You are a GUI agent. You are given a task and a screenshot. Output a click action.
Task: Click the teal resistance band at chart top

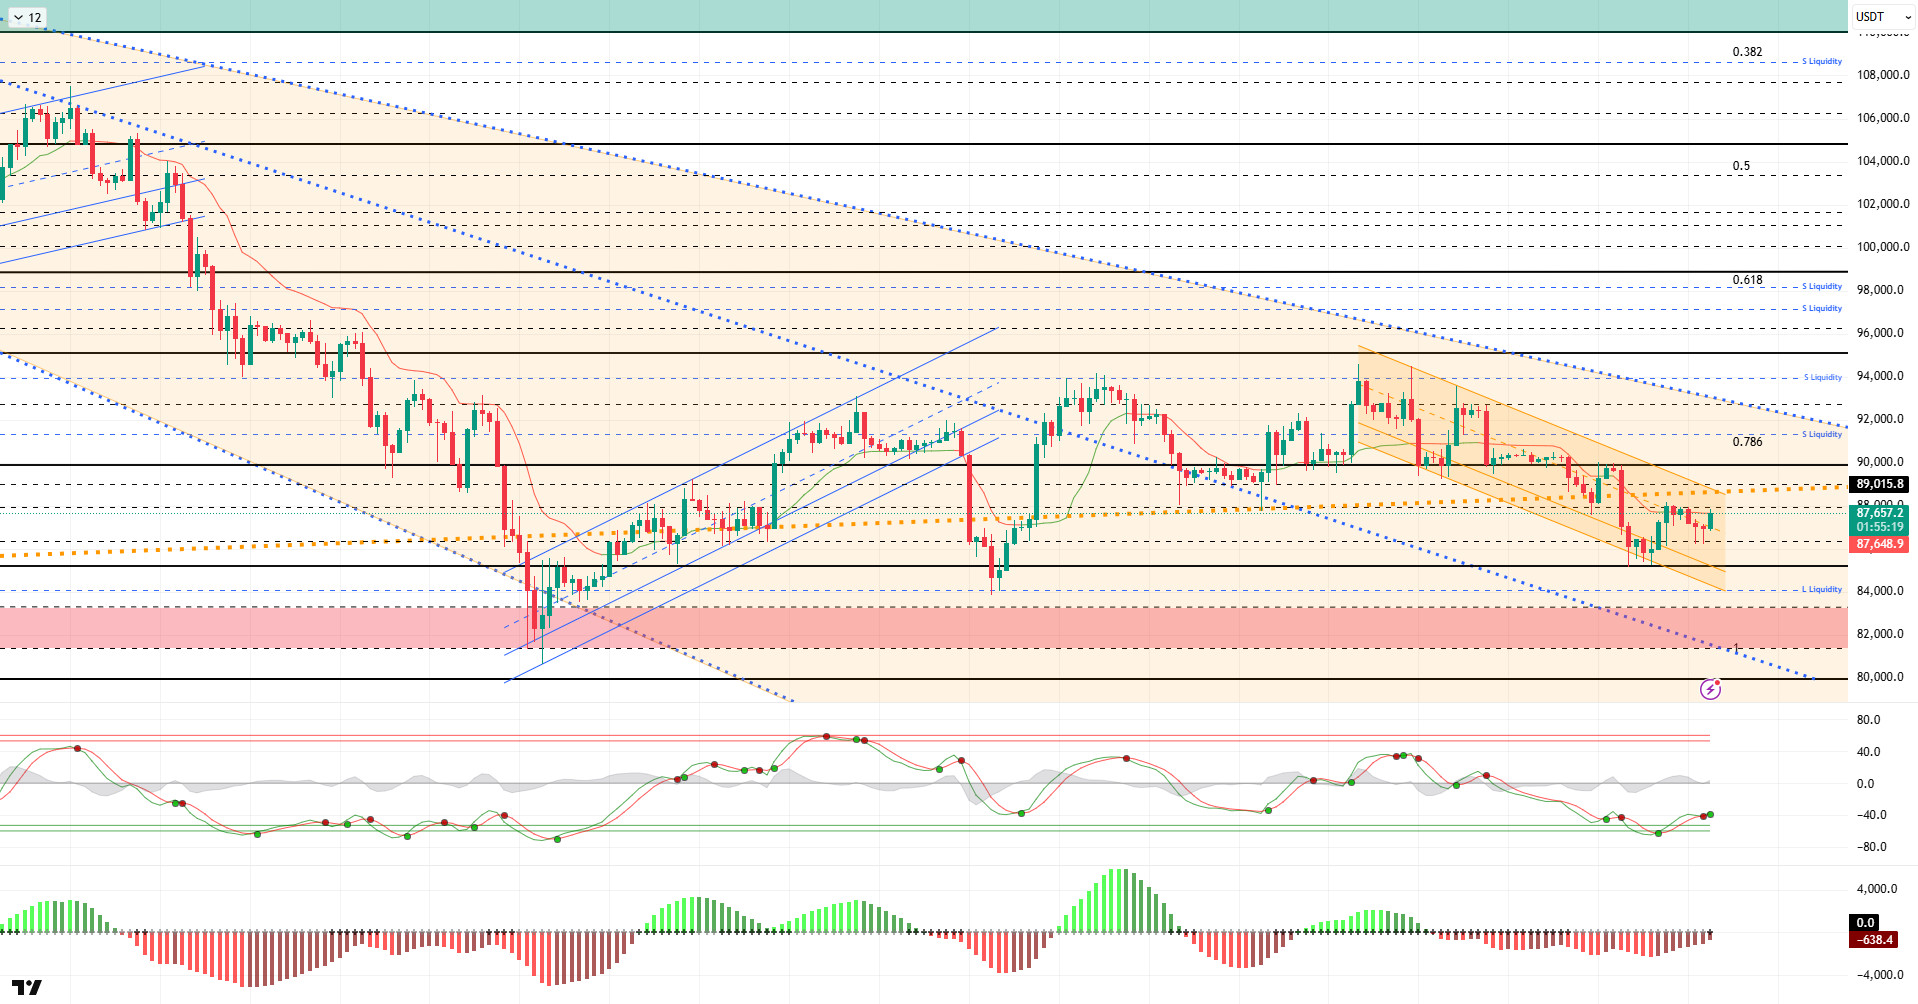[x=900, y=16]
